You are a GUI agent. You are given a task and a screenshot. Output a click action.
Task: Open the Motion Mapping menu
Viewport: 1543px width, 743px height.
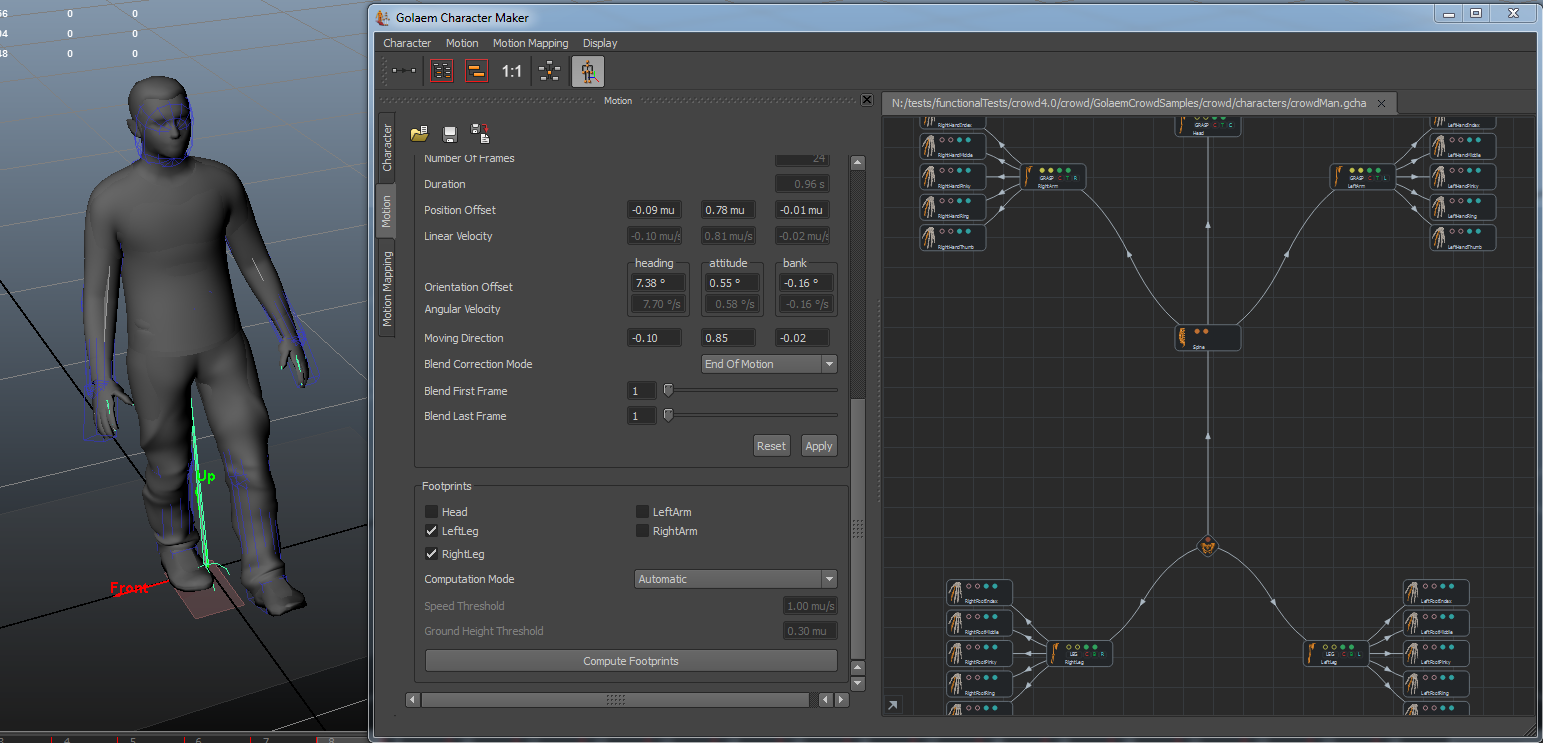(530, 43)
